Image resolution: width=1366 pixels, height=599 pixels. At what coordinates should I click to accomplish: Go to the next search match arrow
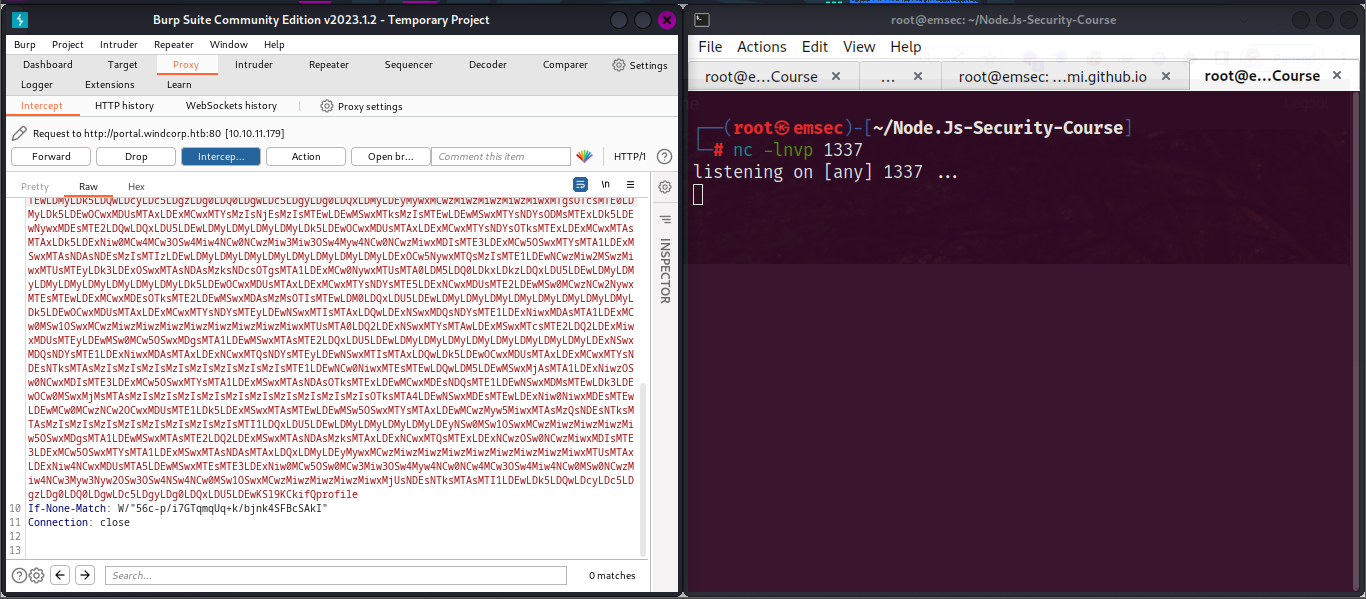[85, 575]
